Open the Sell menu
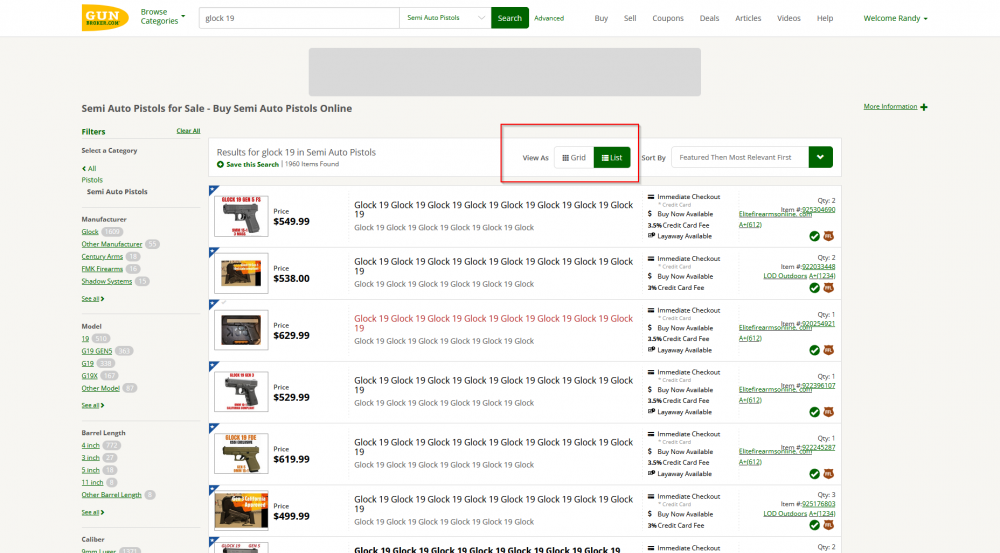 pyautogui.click(x=630, y=18)
